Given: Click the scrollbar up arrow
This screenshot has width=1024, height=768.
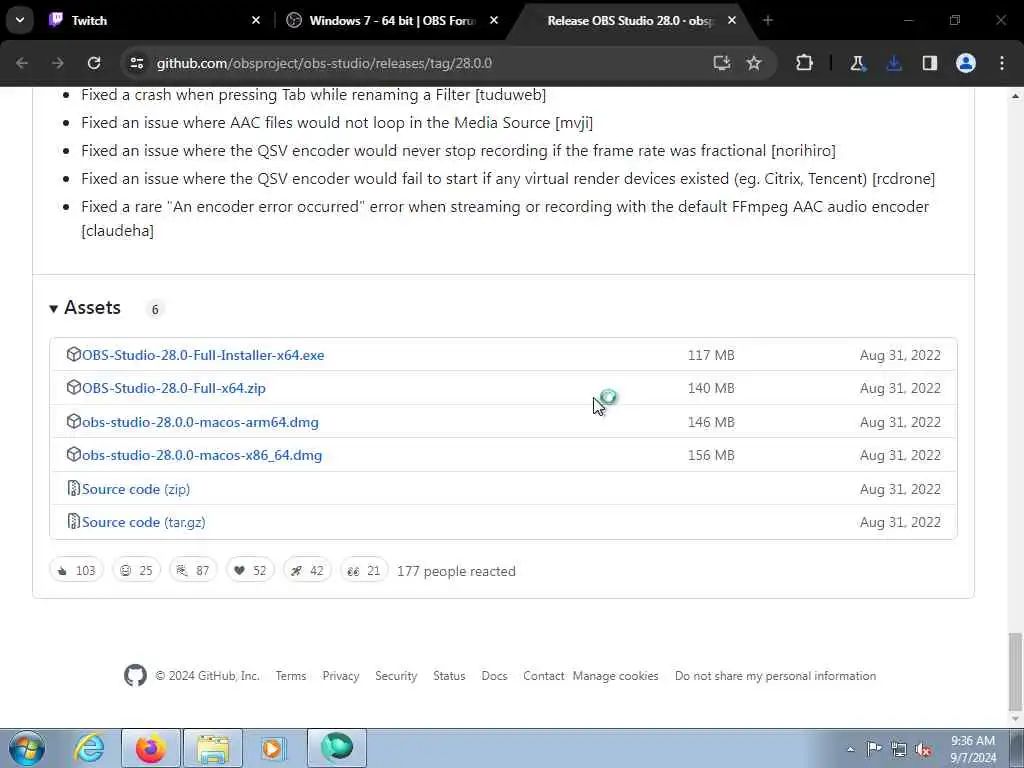Looking at the screenshot, I should pos(1015,96).
